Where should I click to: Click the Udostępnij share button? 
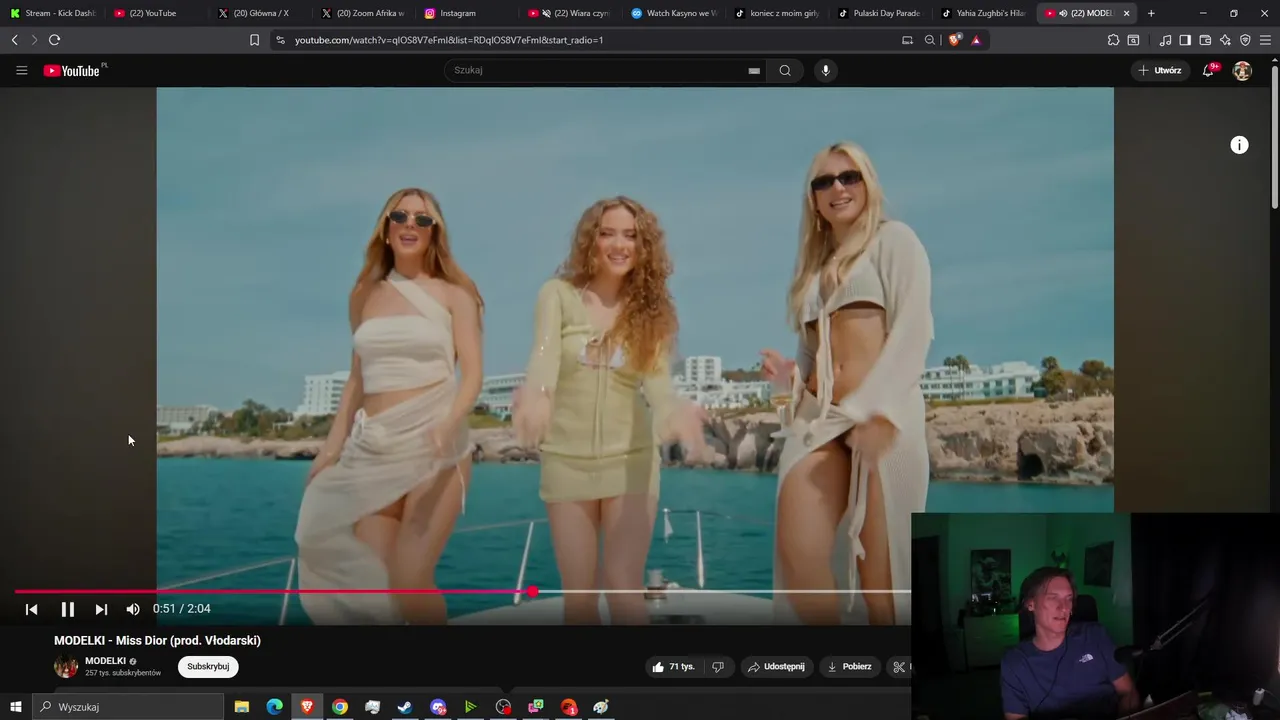[x=776, y=667]
